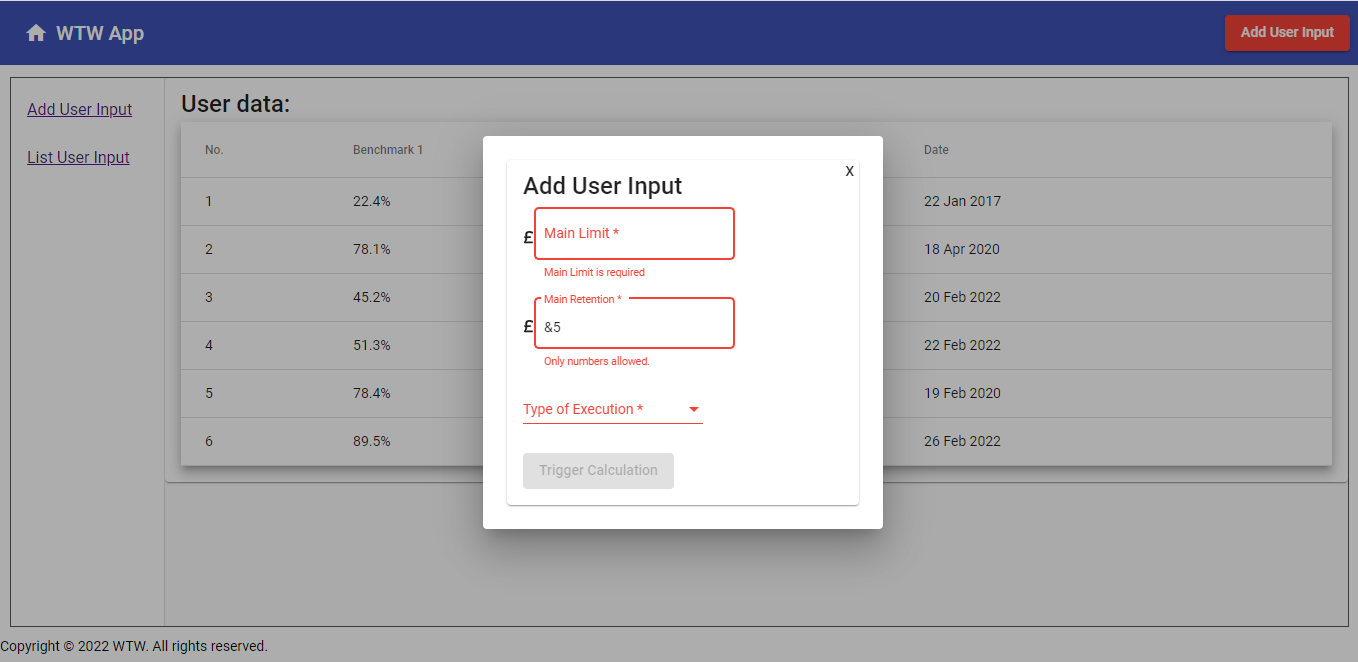Select the 78.1% benchmark cell
This screenshot has height=662, width=1358.
[x=372, y=249]
